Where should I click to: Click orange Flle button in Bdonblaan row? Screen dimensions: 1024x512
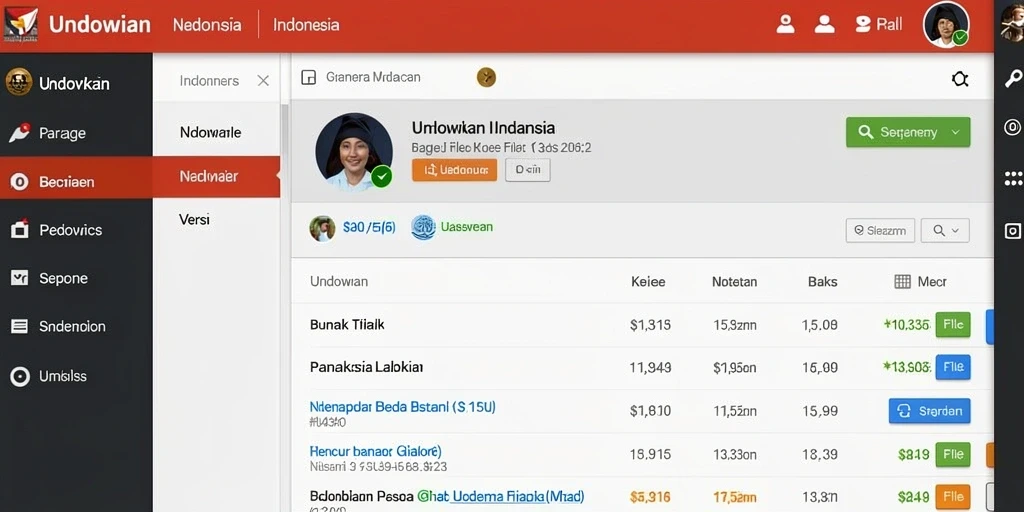point(953,497)
